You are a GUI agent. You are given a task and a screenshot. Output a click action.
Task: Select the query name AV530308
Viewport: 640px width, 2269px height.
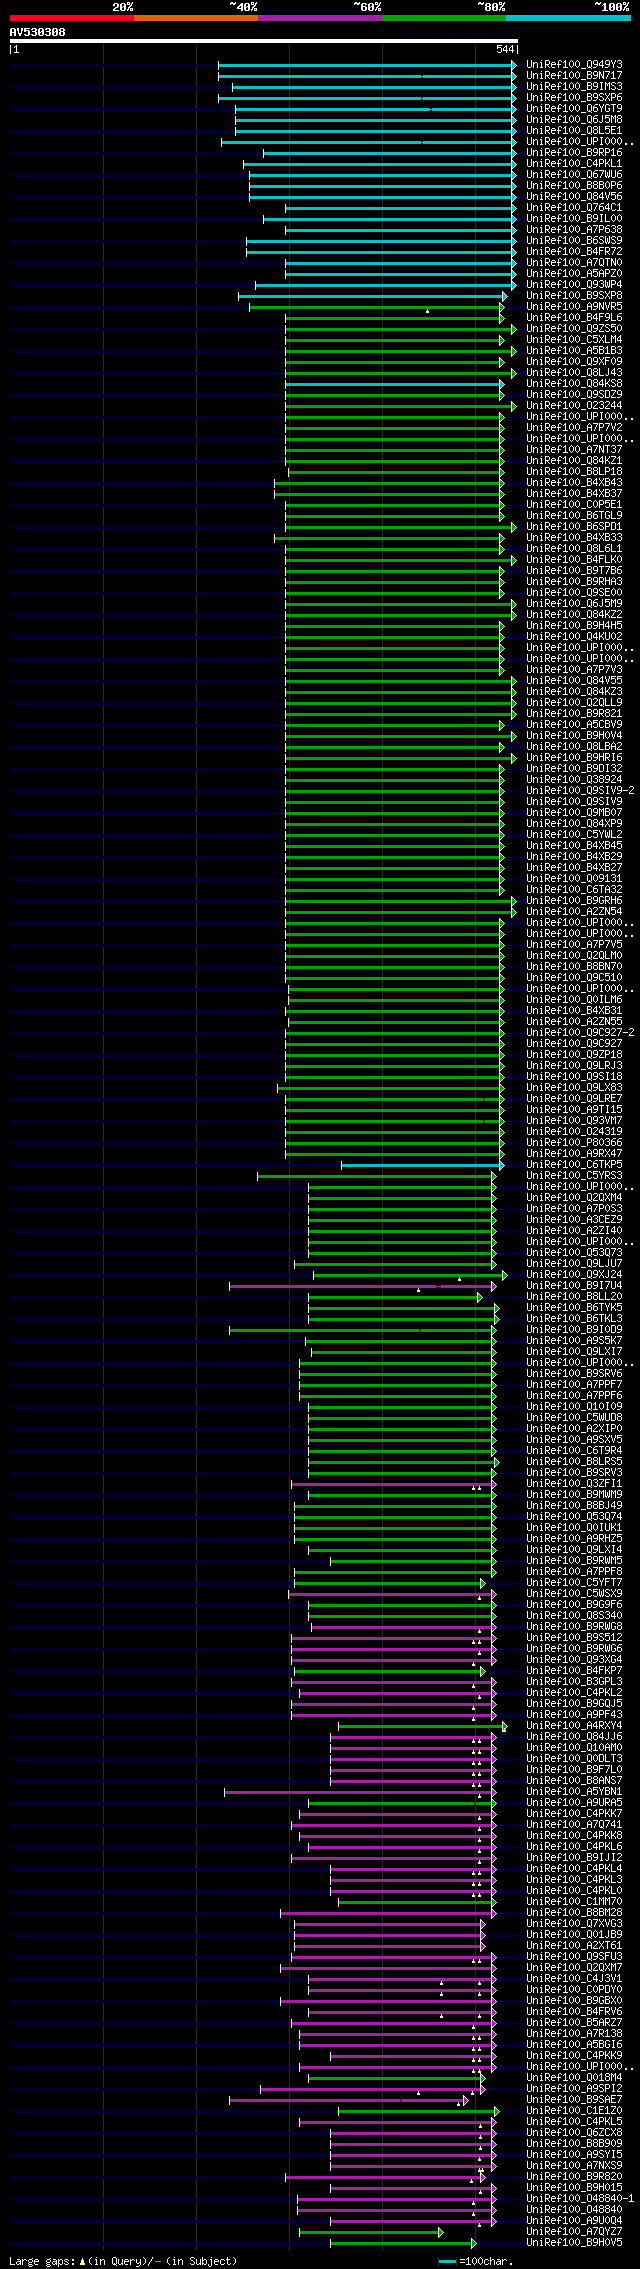tap(38, 32)
